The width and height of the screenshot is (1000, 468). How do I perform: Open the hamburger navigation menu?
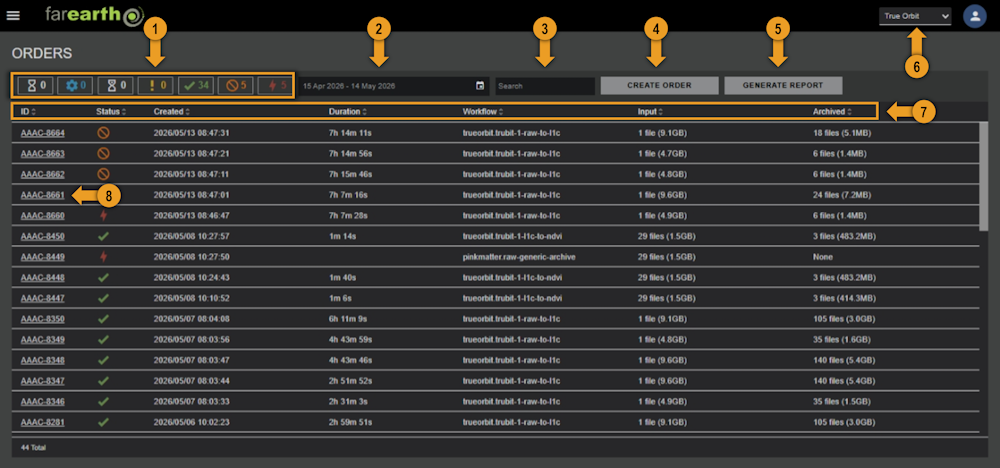point(13,15)
